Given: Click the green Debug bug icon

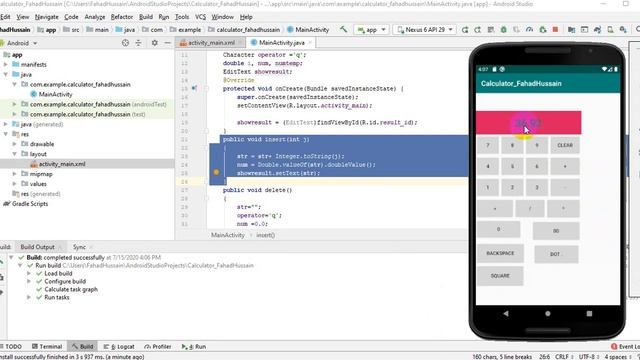Looking at the screenshot, I should (x=504, y=30).
